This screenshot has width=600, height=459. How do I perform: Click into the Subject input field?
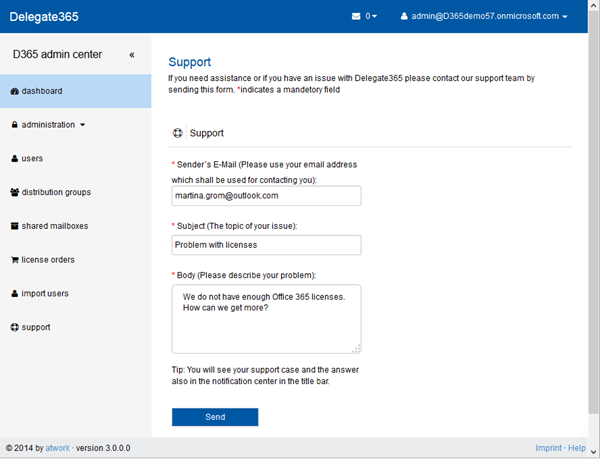click(266, 246)
